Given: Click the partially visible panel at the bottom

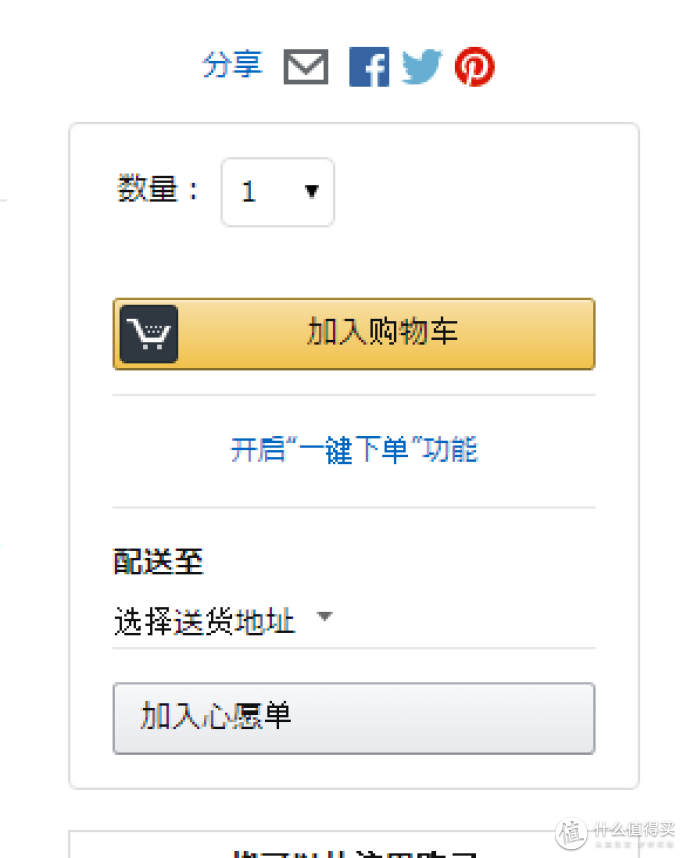Looking at the screenshot, I should 354,844.
